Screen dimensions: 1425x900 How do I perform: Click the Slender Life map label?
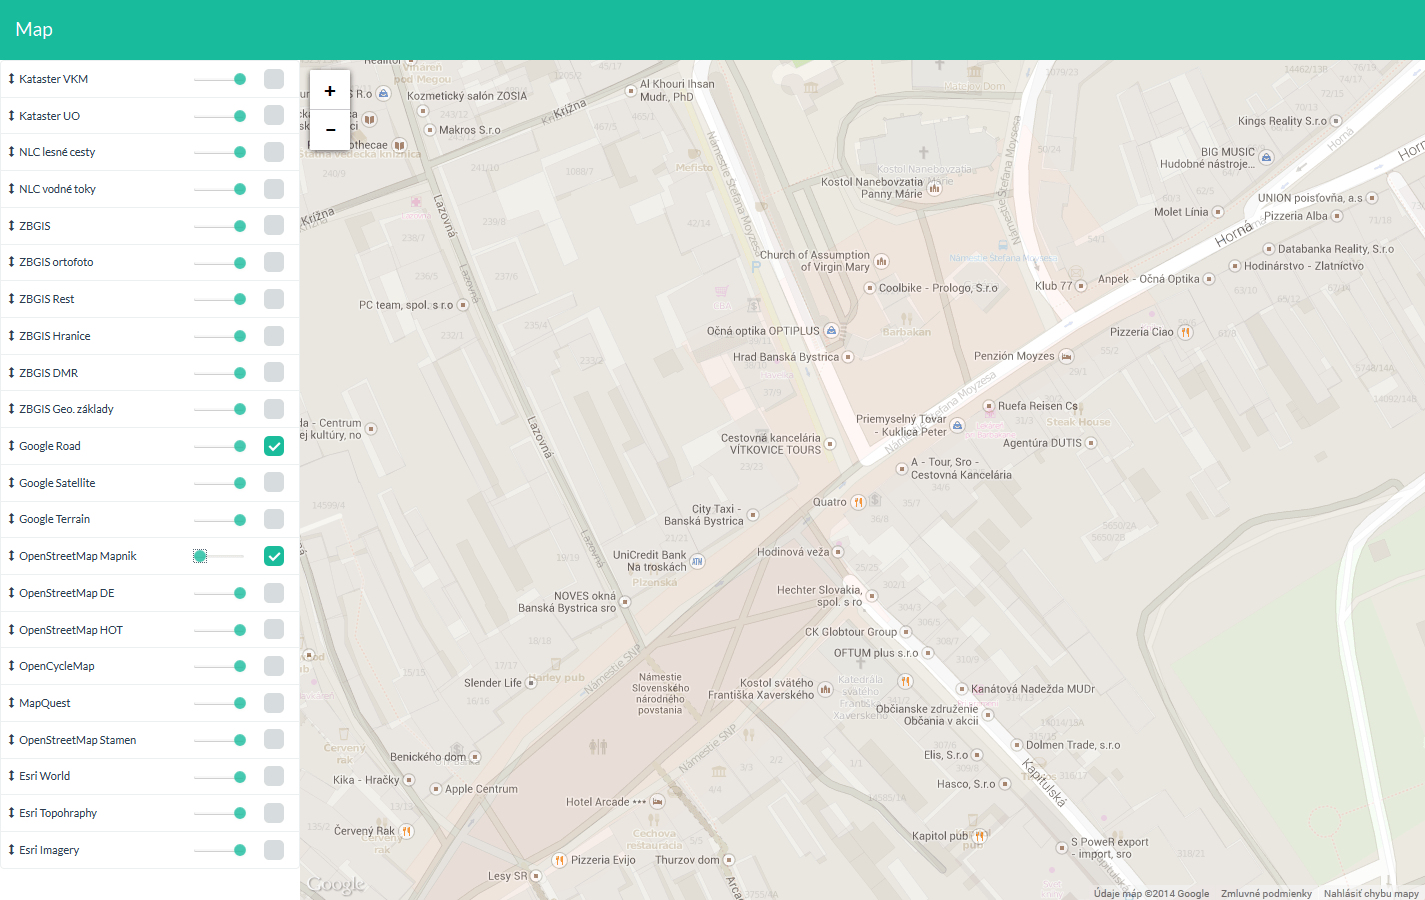pos(493,683)
